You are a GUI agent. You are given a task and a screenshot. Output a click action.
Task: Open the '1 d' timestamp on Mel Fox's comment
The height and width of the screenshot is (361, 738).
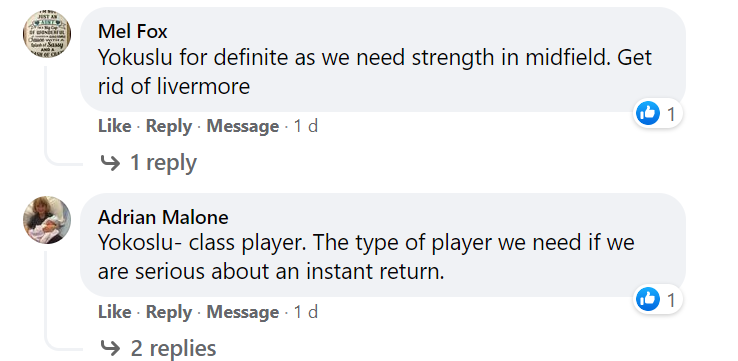(306, 126)
